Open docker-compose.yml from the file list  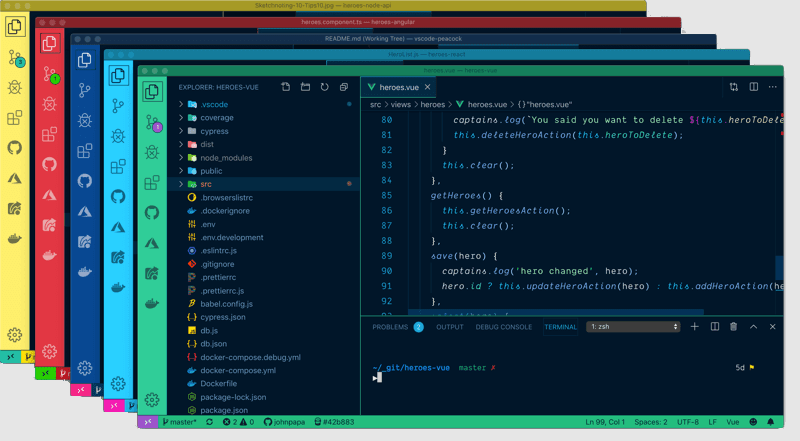point(236,370)
